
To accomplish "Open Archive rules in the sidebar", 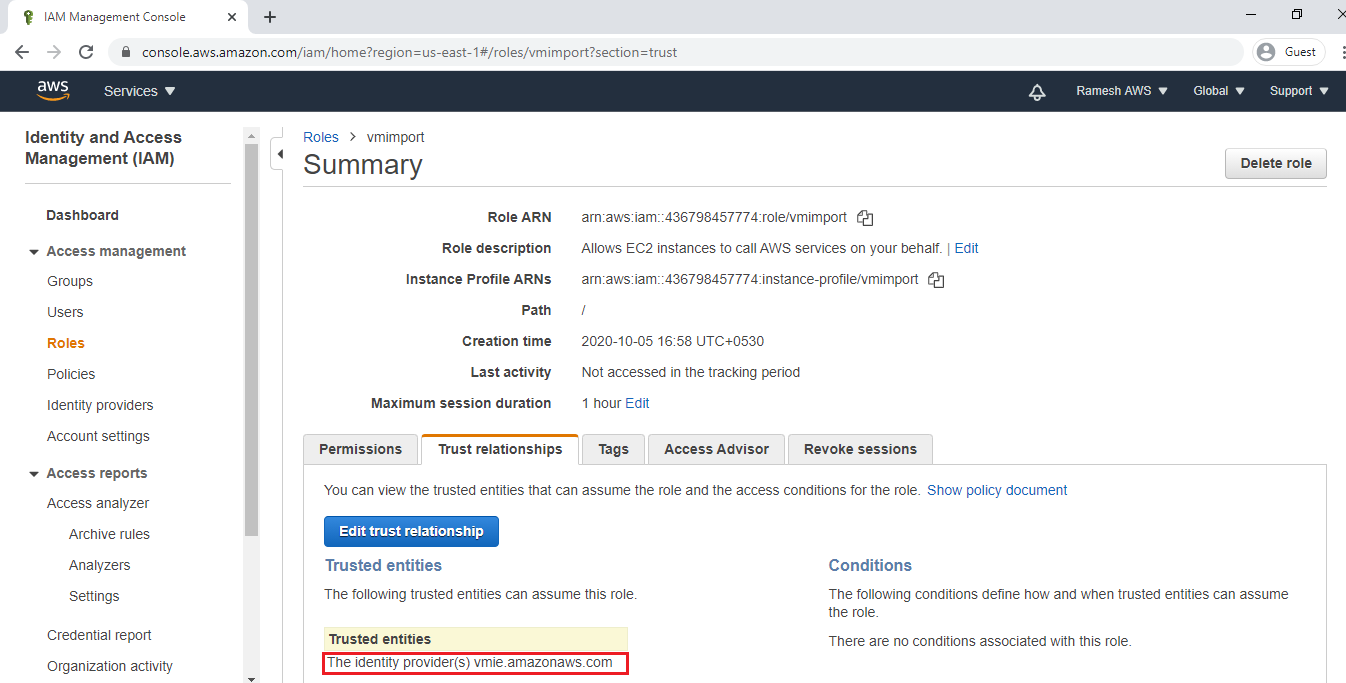I will pos(109,535).
